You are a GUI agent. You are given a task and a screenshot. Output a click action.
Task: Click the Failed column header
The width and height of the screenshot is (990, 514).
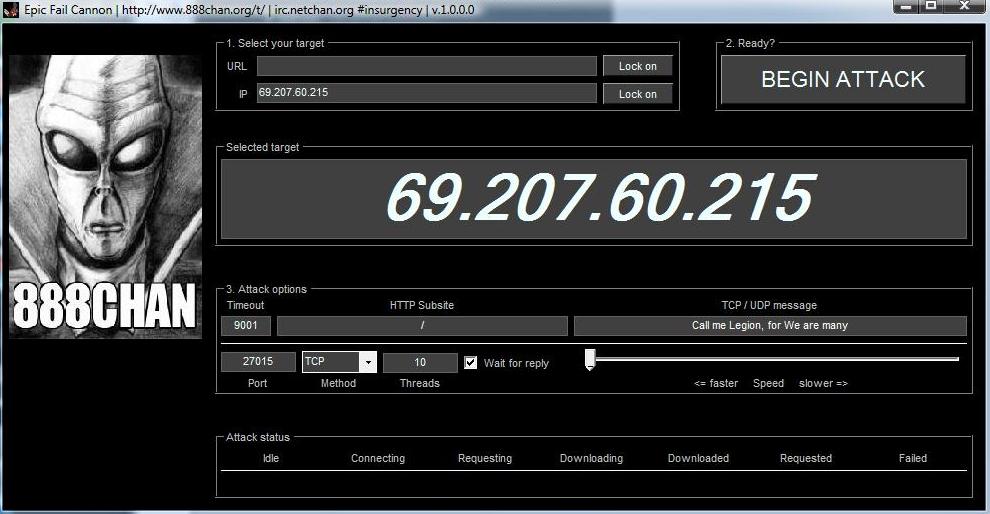913,458
